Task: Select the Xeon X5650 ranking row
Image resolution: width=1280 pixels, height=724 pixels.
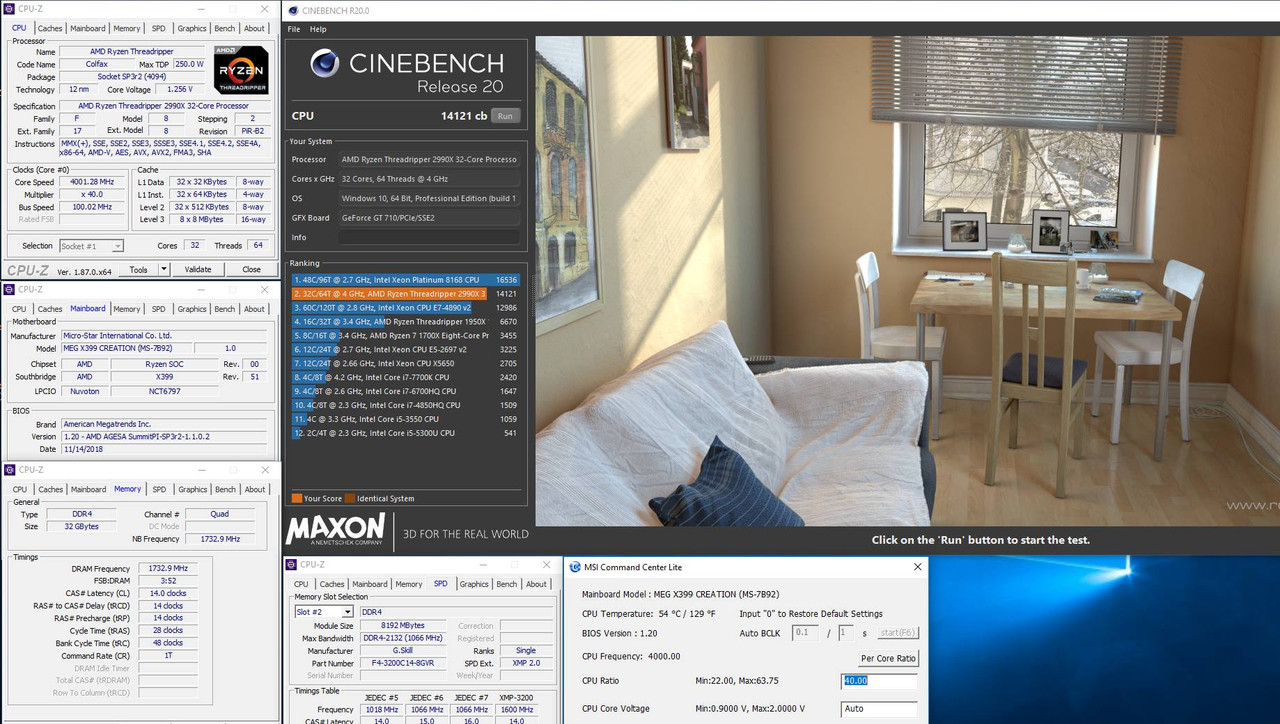Action: (405, 364)
